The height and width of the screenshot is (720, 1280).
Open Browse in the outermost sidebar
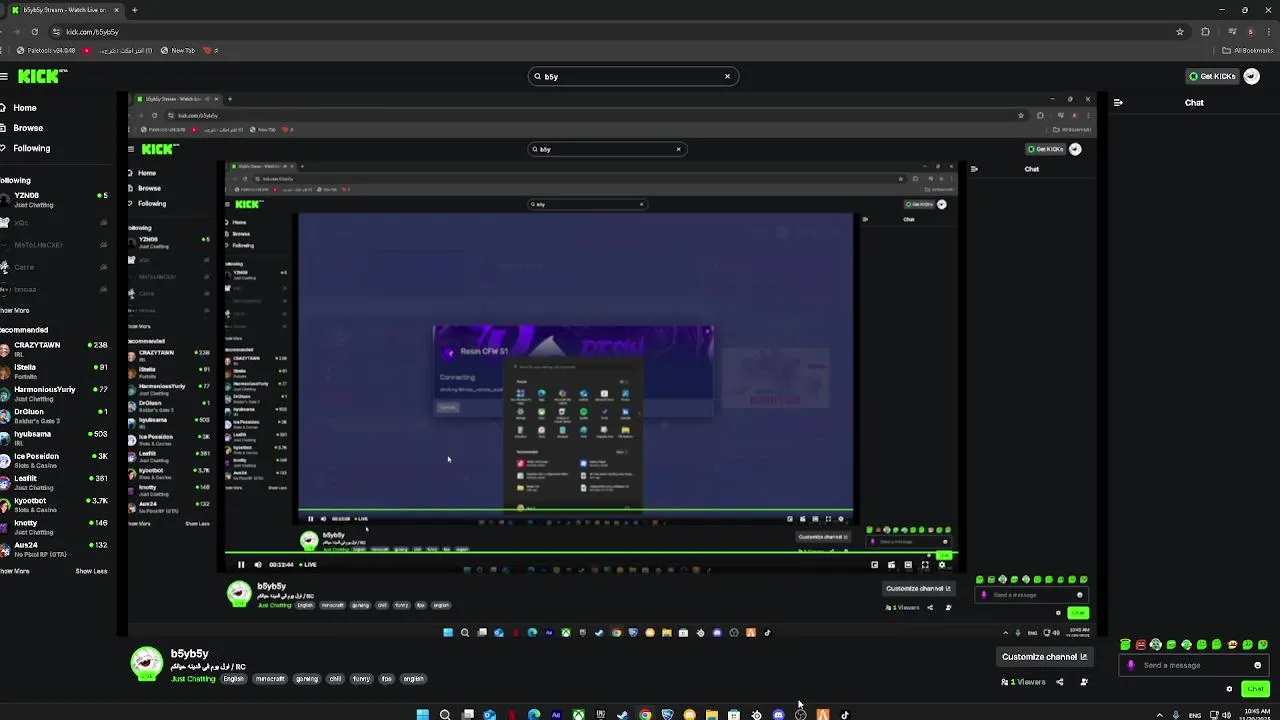coord(22,128)
